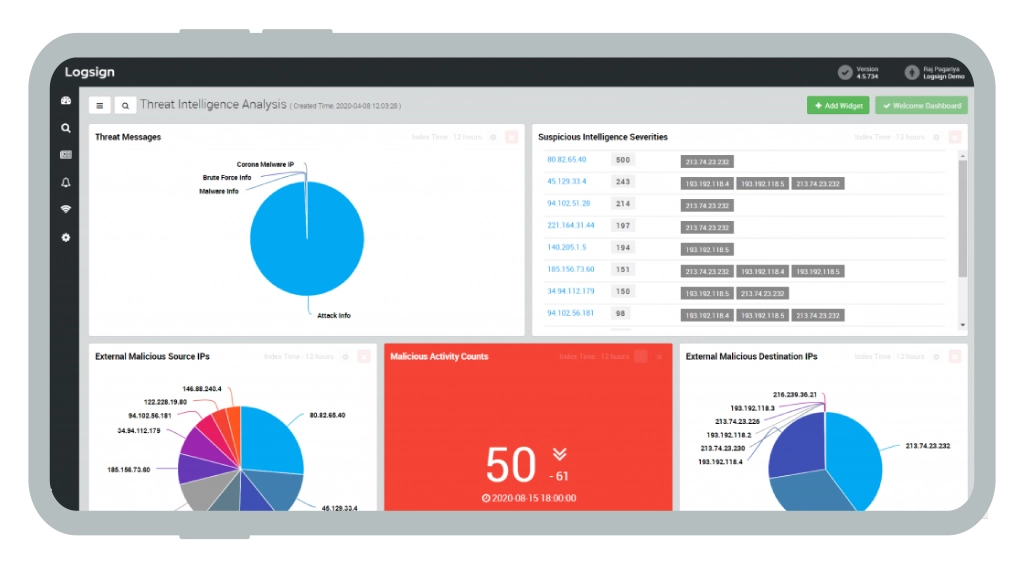Viewport: 1024px width, 570px height.
Task: Remove the Threat Messages widget with its red X
Action: 512,137
